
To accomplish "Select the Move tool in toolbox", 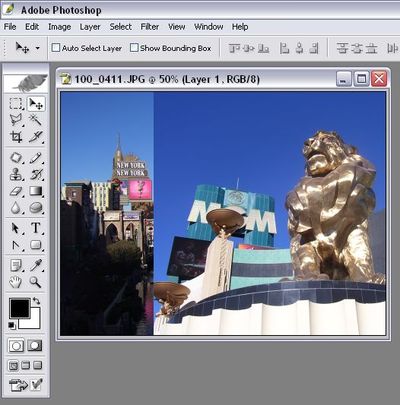I will click(36, 104).
